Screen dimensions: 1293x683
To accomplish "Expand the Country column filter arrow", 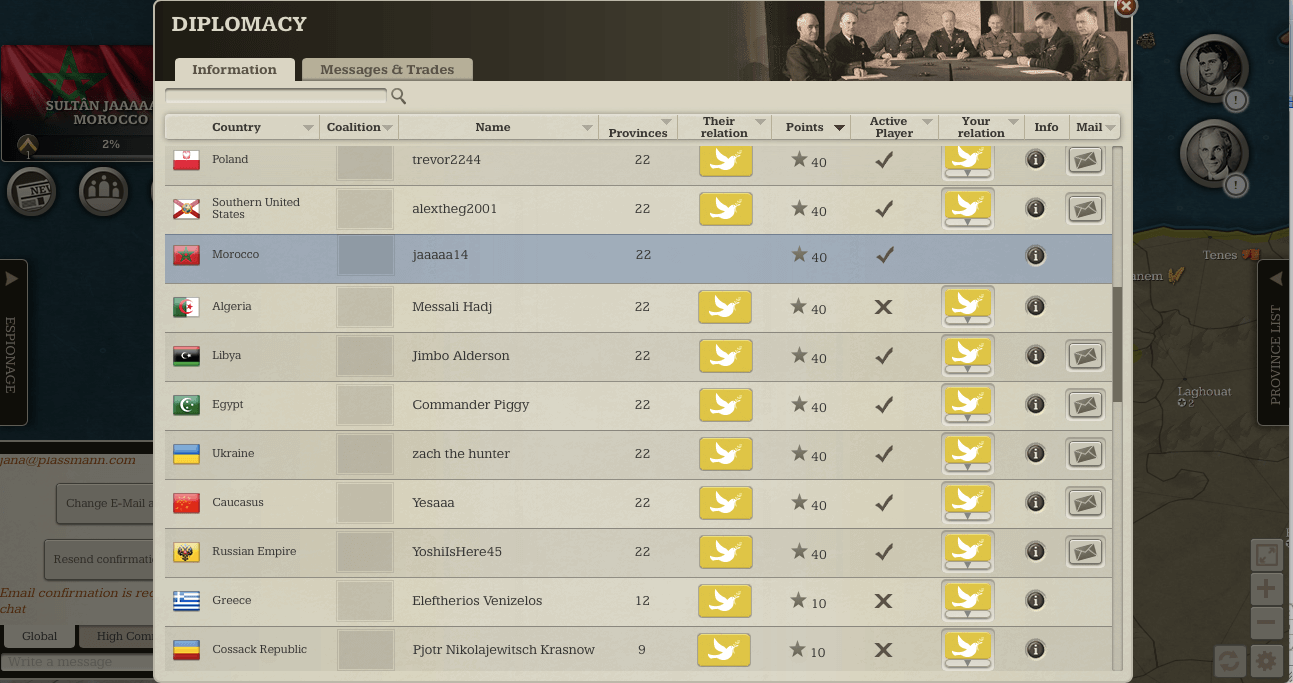I will click(x=308, y=128).
